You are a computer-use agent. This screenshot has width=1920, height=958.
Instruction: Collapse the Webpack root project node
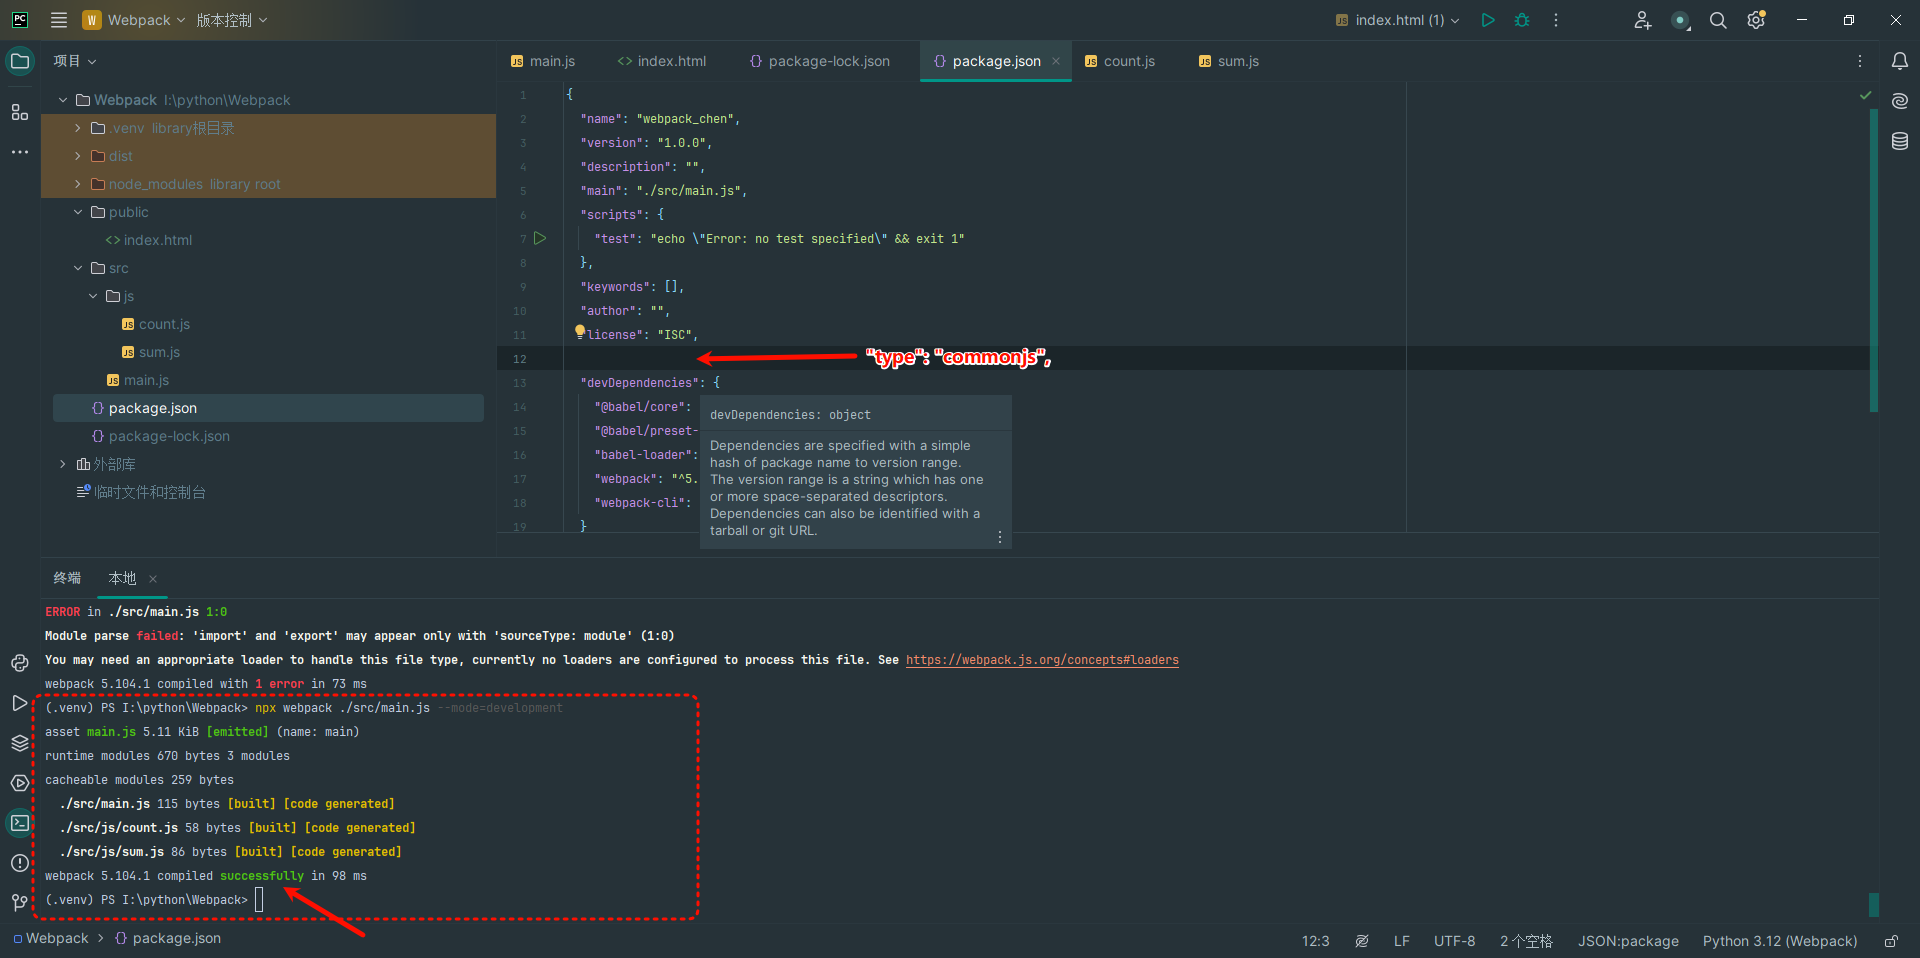[x=63, y=100]
